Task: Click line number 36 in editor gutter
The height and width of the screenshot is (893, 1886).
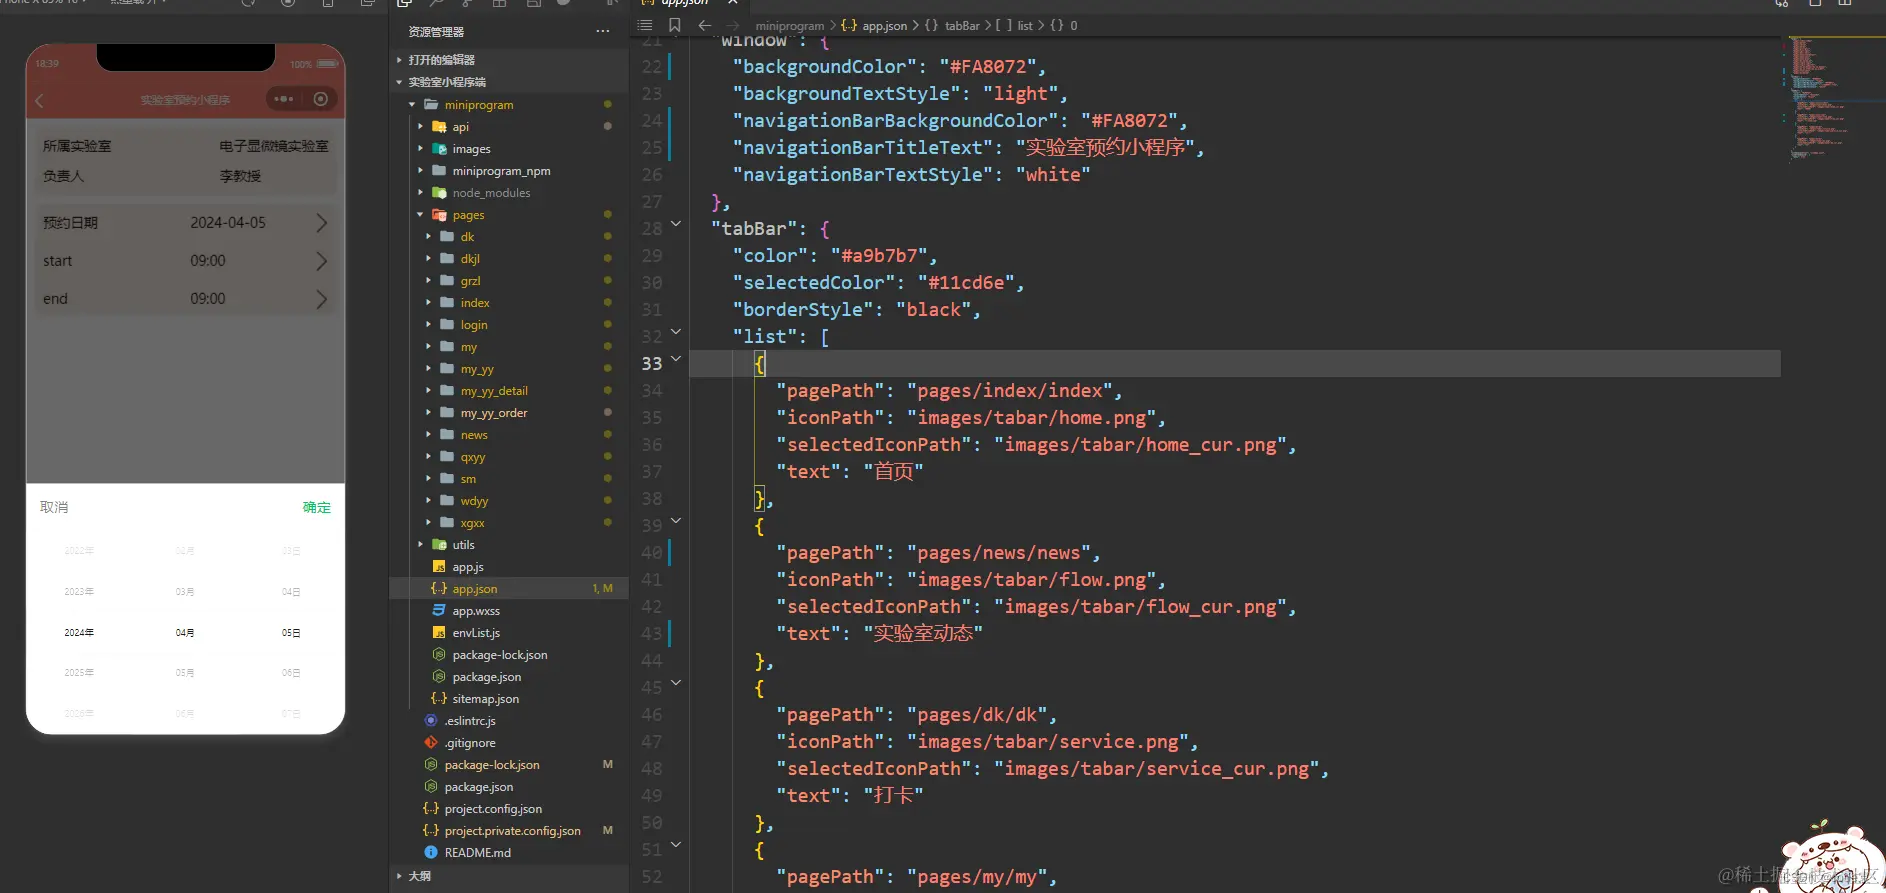Action: tap(652, 445)
